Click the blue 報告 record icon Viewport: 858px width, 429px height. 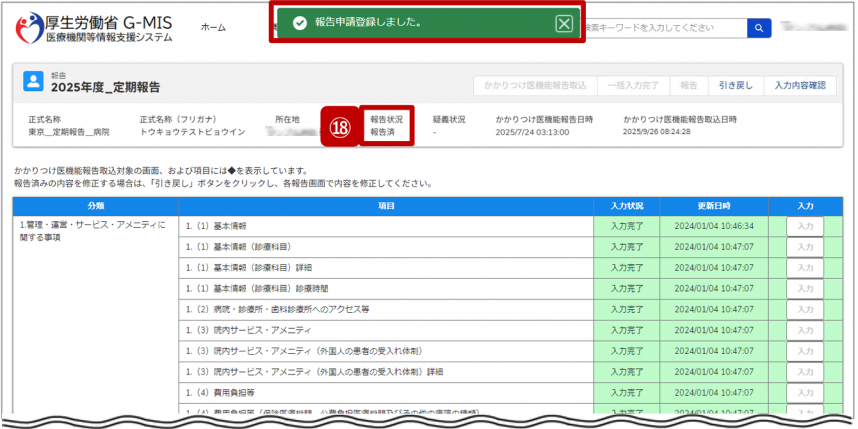(34, 82)
